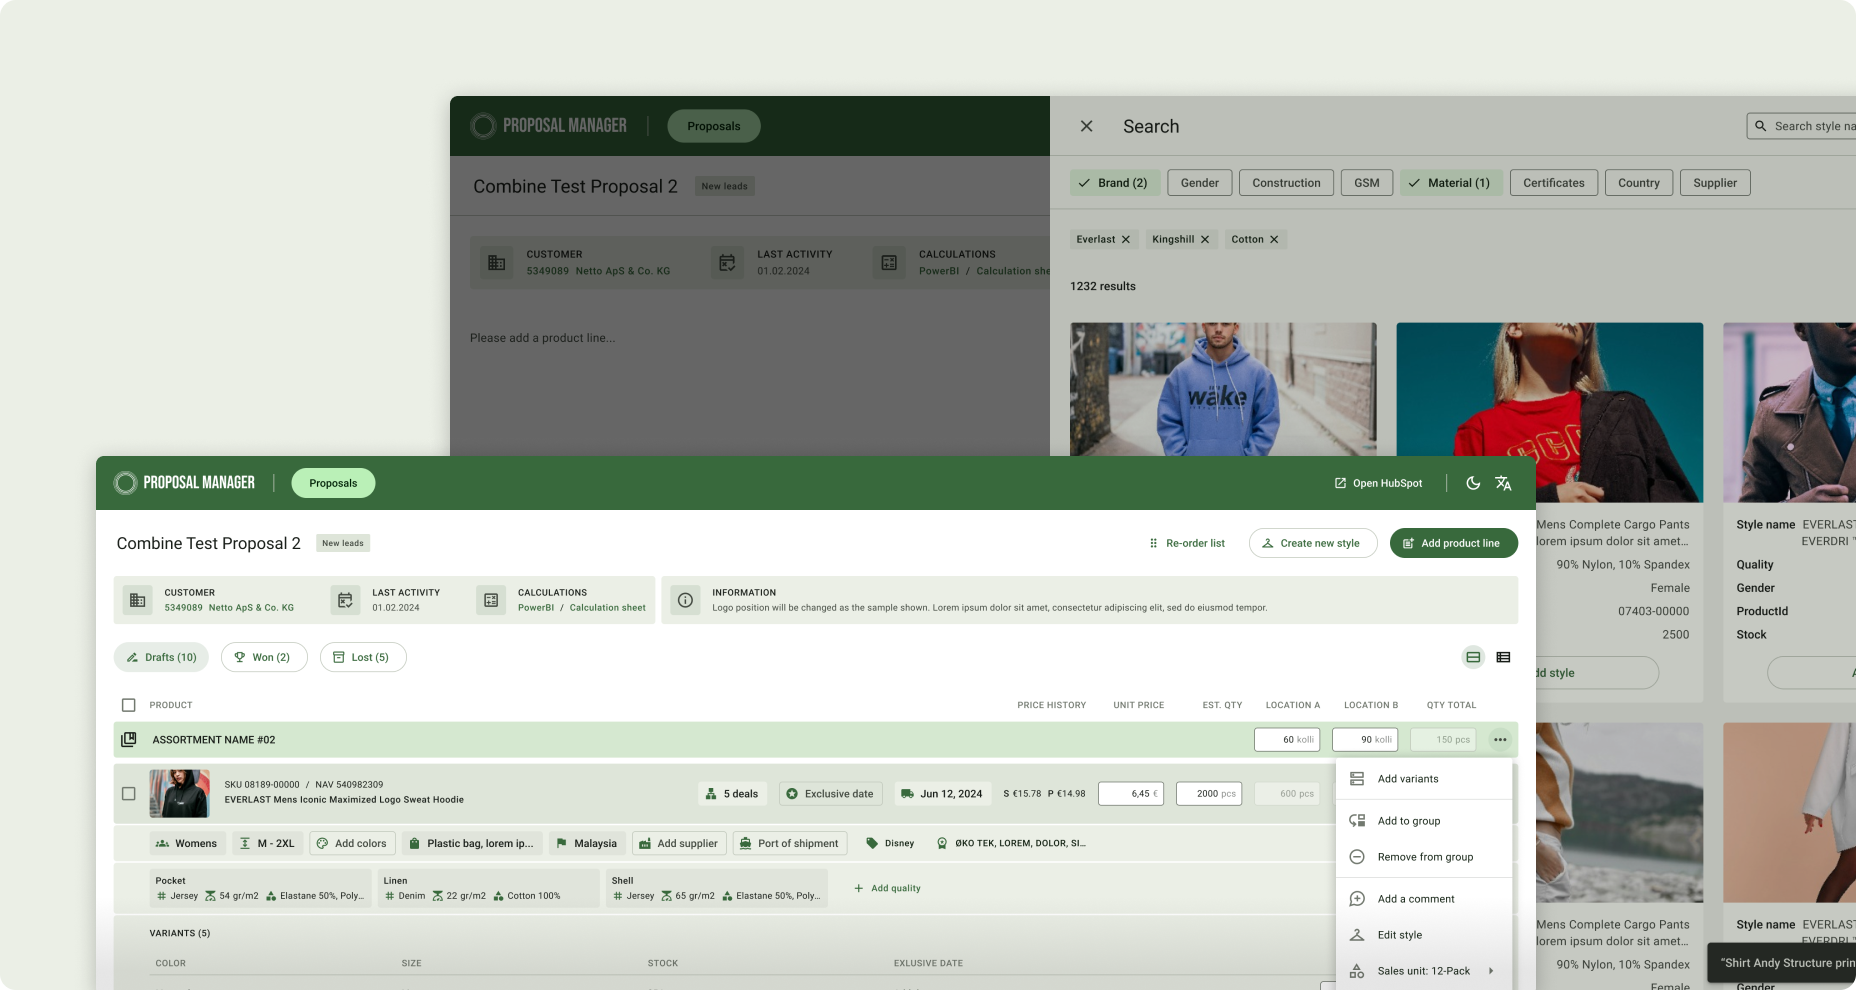Viewport: 1856px width, 990px height.
Task: Open the Certificates filter dropdown
Action: (1554, 183)
